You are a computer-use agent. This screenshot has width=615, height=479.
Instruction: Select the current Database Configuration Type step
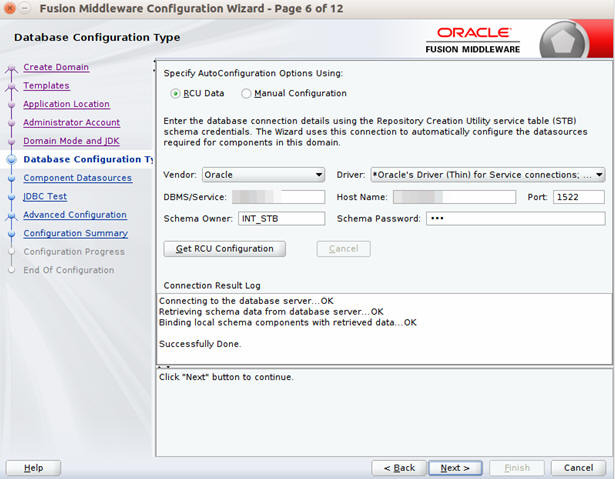88,159
